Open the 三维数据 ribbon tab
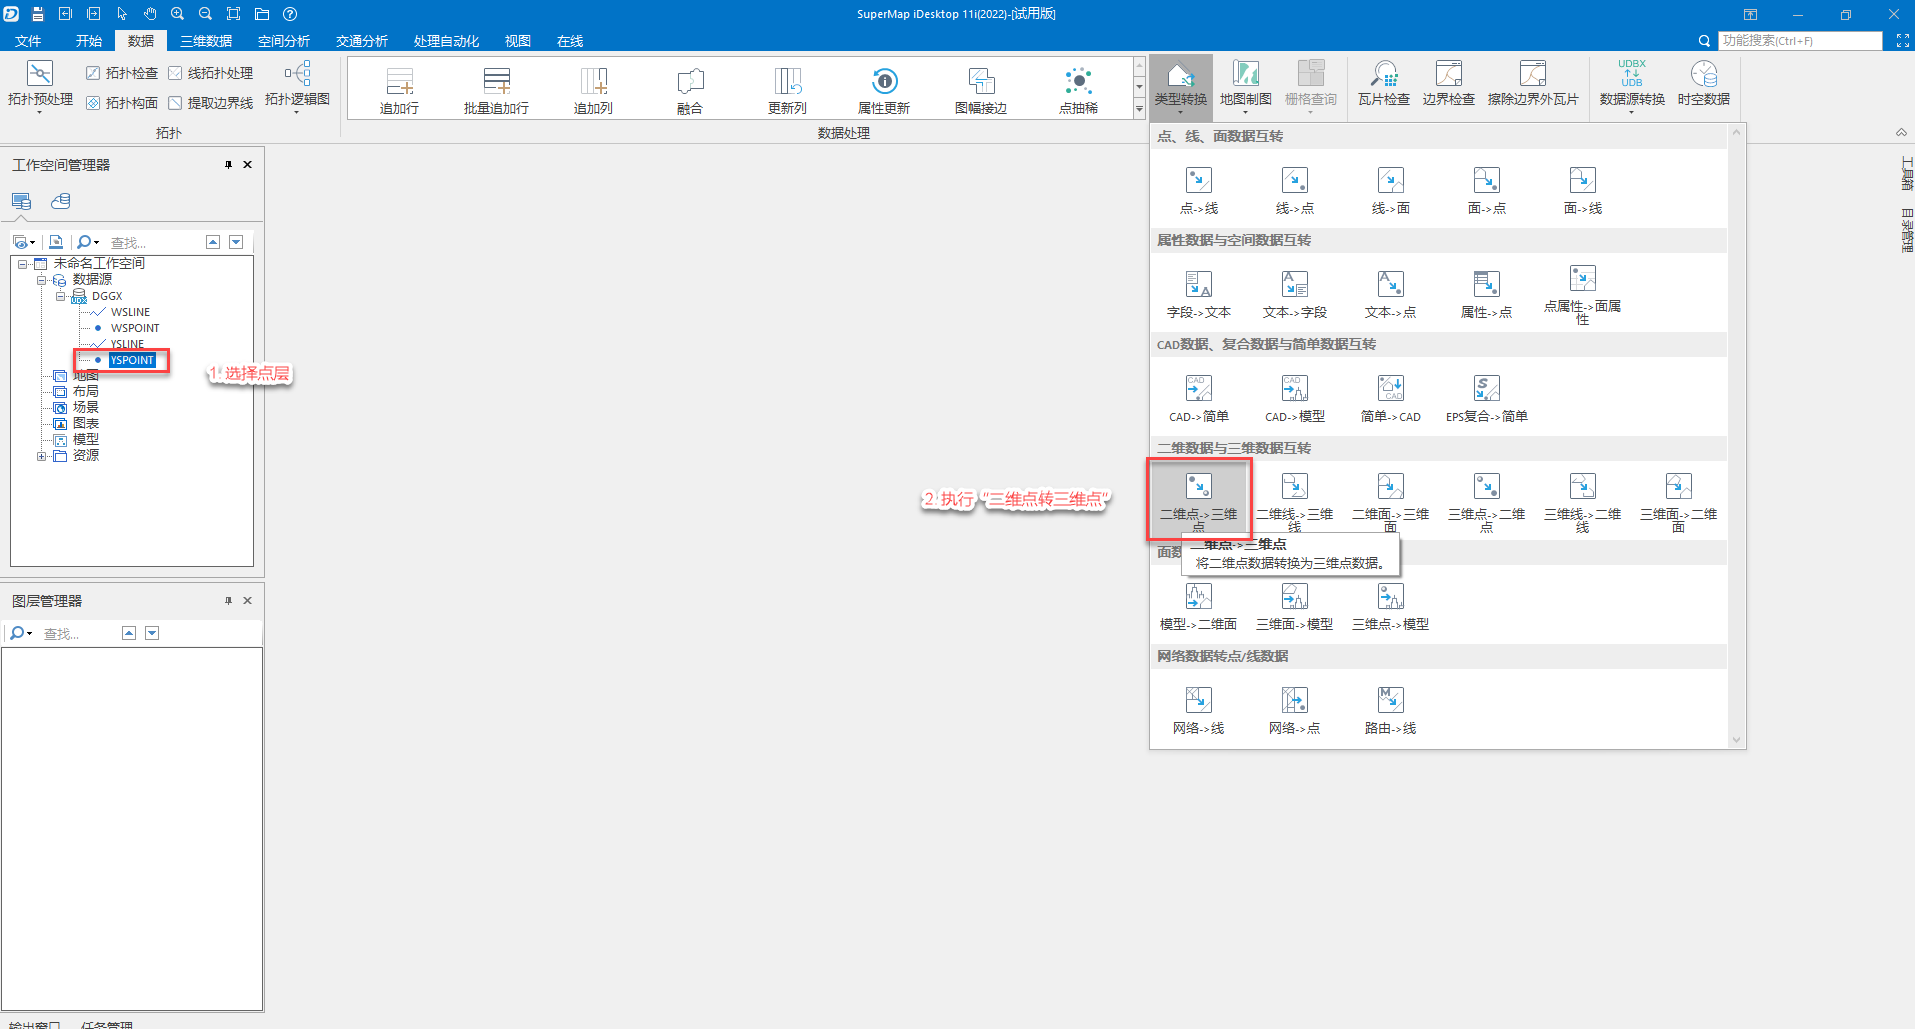Viewport: 1915px width, 1029px height. pos(206,41)
